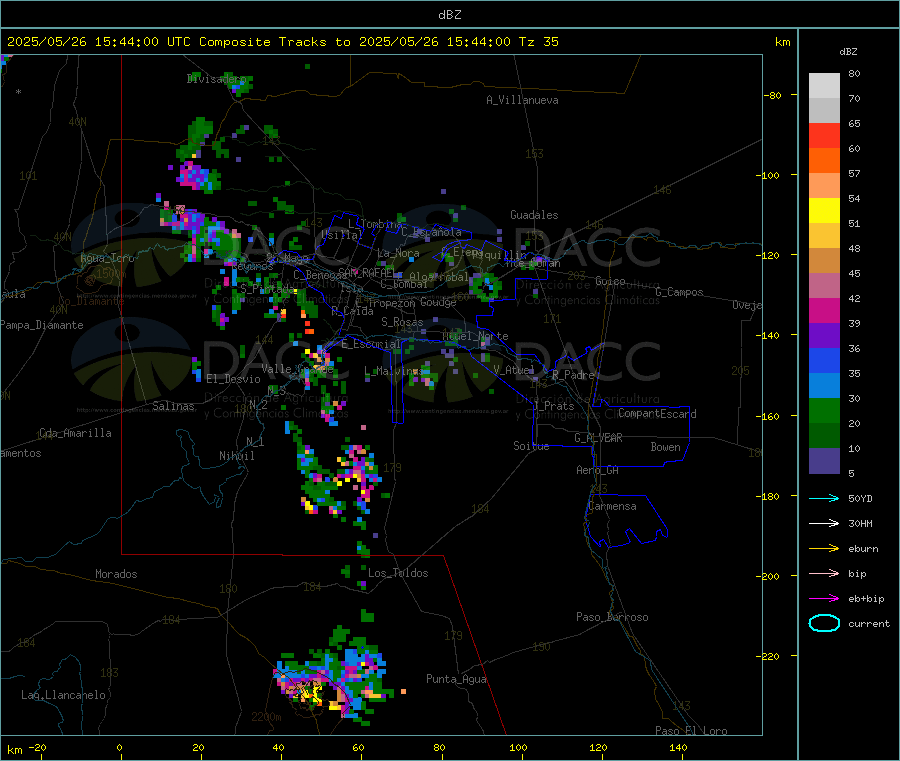Click the SAN_RAFAEL city label

click(x=366, y=272)
